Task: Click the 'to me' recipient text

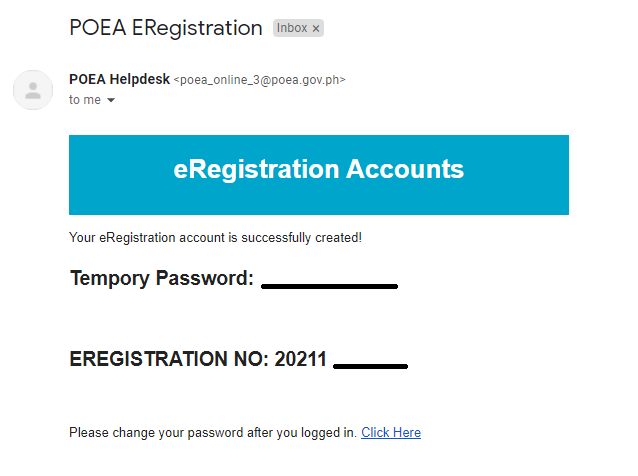Action: 85,100
